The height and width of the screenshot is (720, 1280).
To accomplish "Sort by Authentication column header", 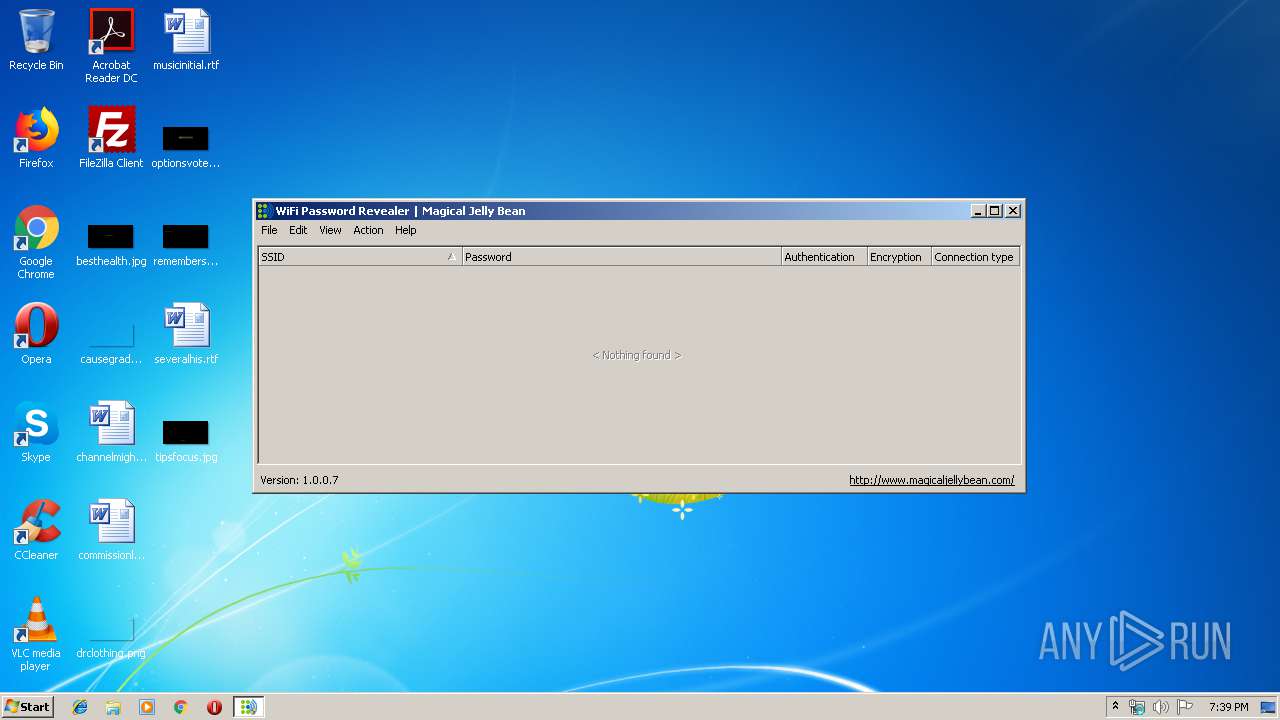I will 824,257.
